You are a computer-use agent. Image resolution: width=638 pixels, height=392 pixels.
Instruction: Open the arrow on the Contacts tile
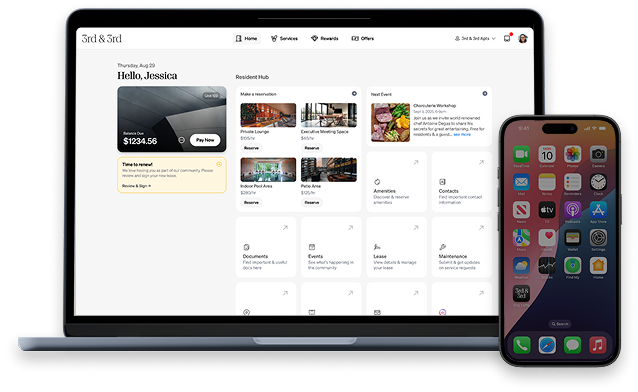coord(481,162)
